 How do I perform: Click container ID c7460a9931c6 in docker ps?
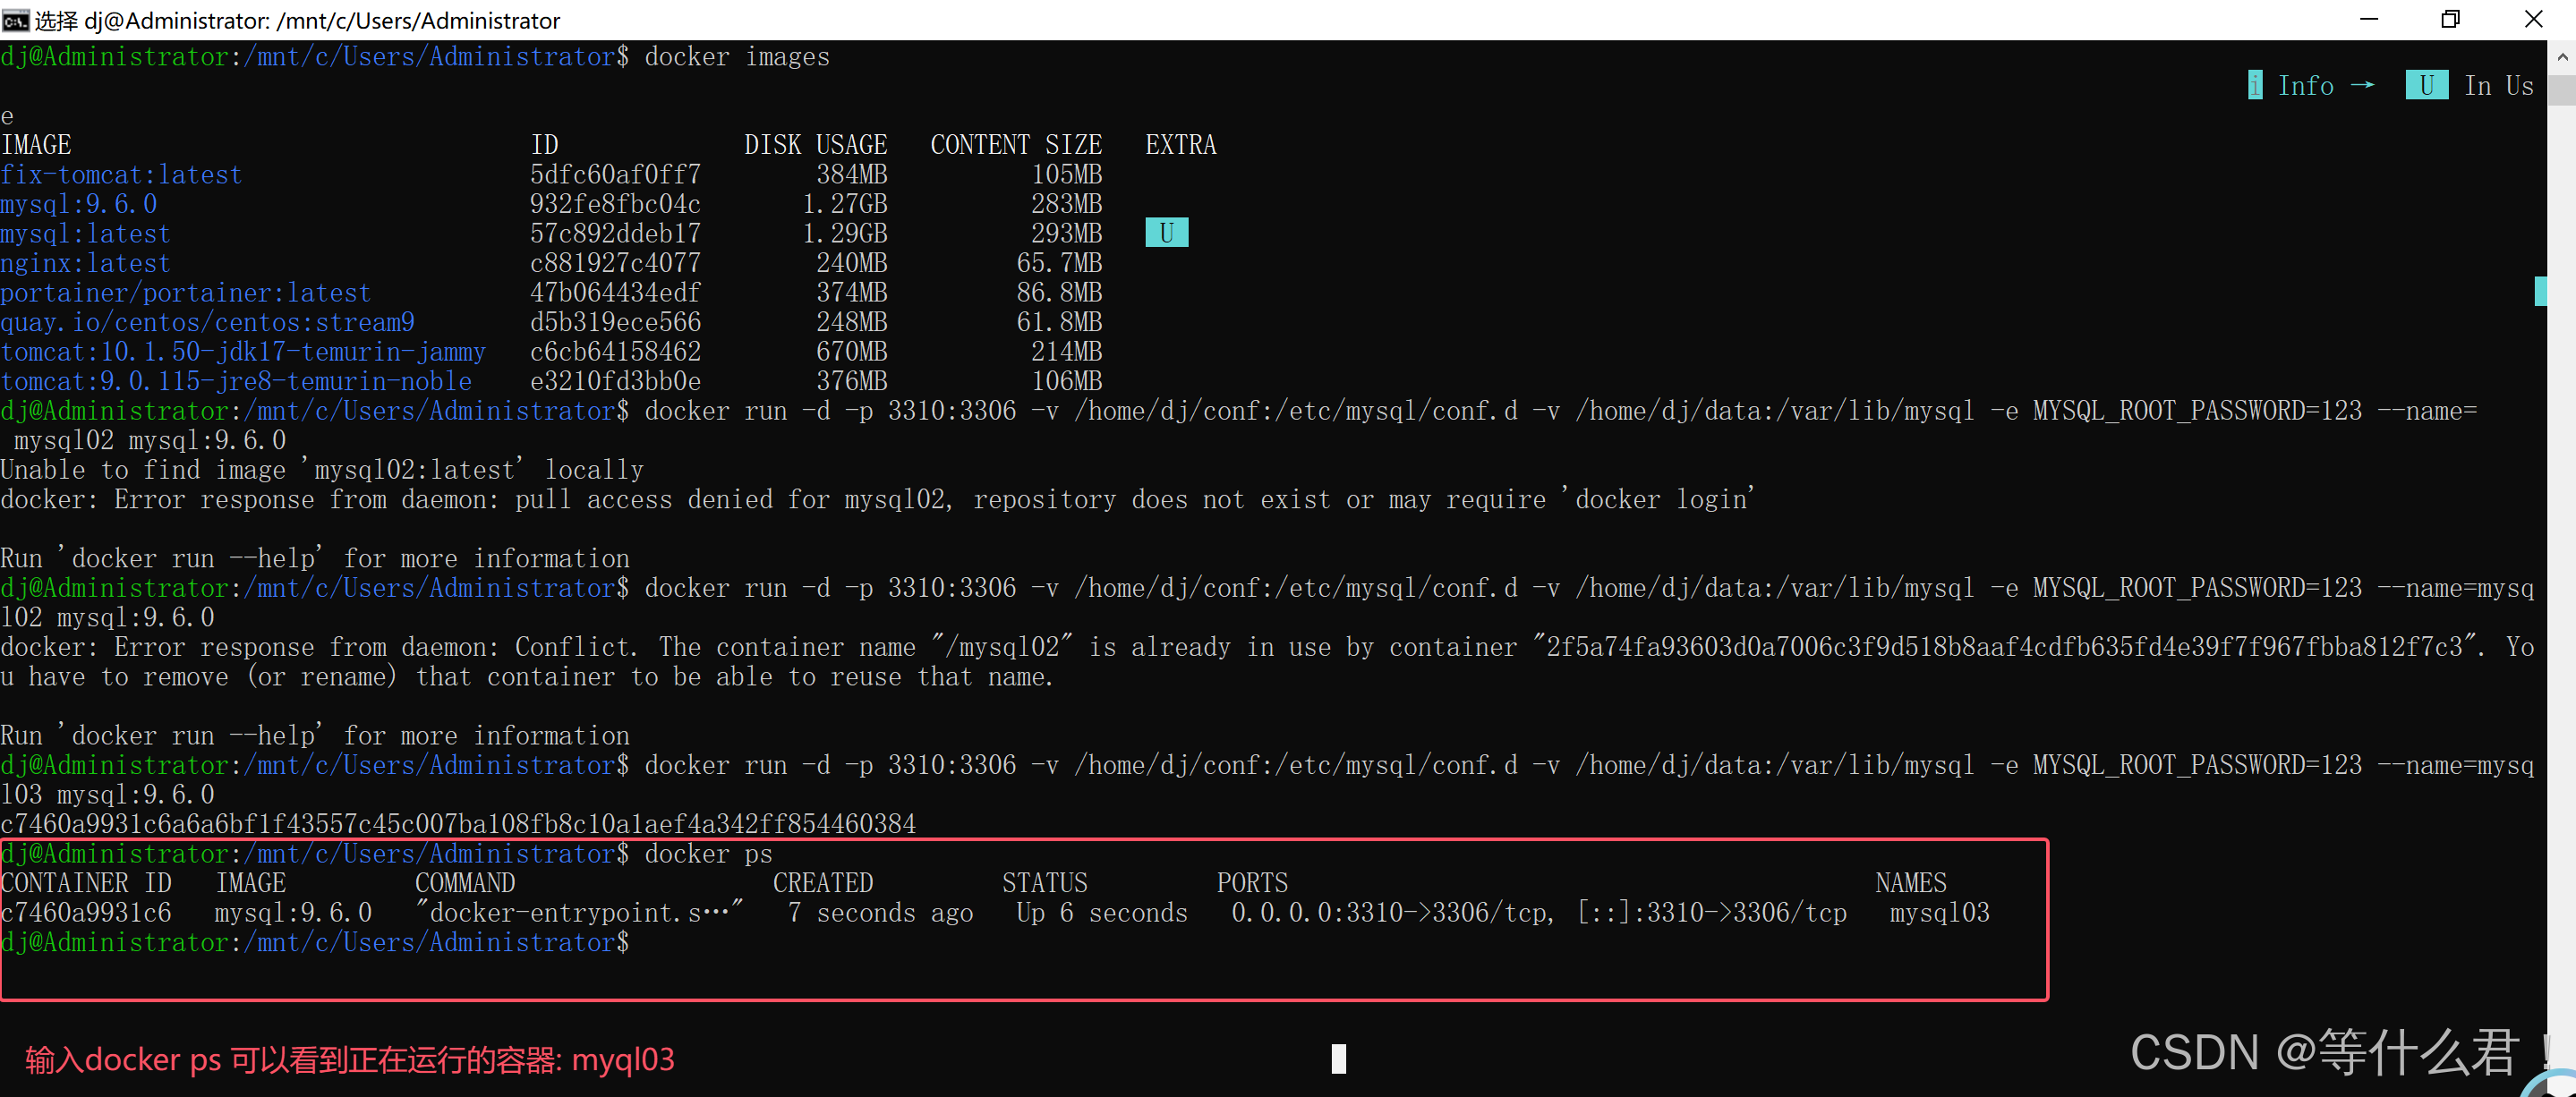click(x=86, y=913)
